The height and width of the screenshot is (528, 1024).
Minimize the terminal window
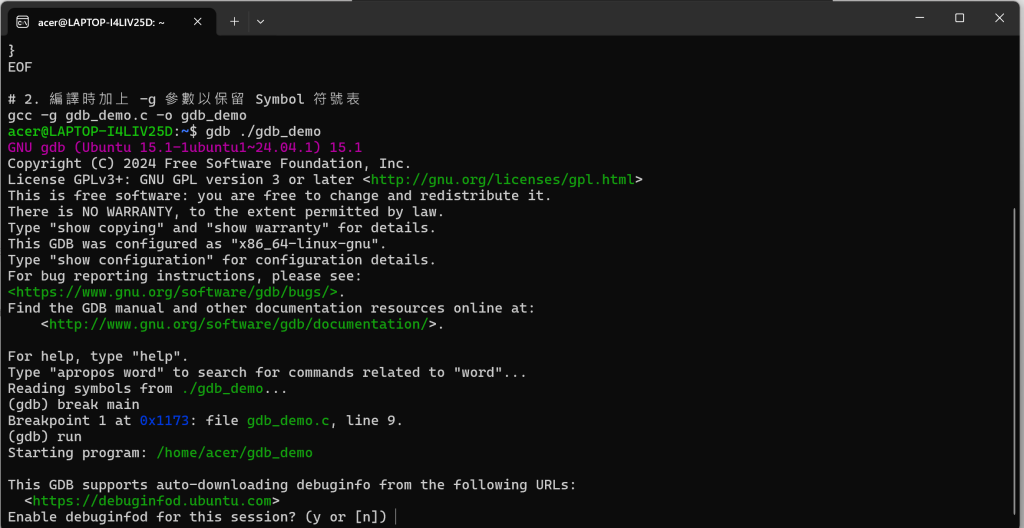[920, 18]
